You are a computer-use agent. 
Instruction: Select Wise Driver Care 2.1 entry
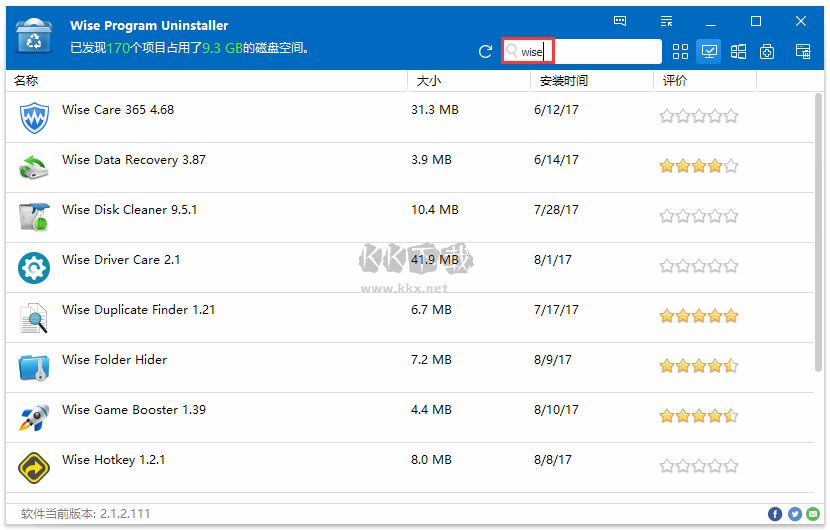point(410,267)
